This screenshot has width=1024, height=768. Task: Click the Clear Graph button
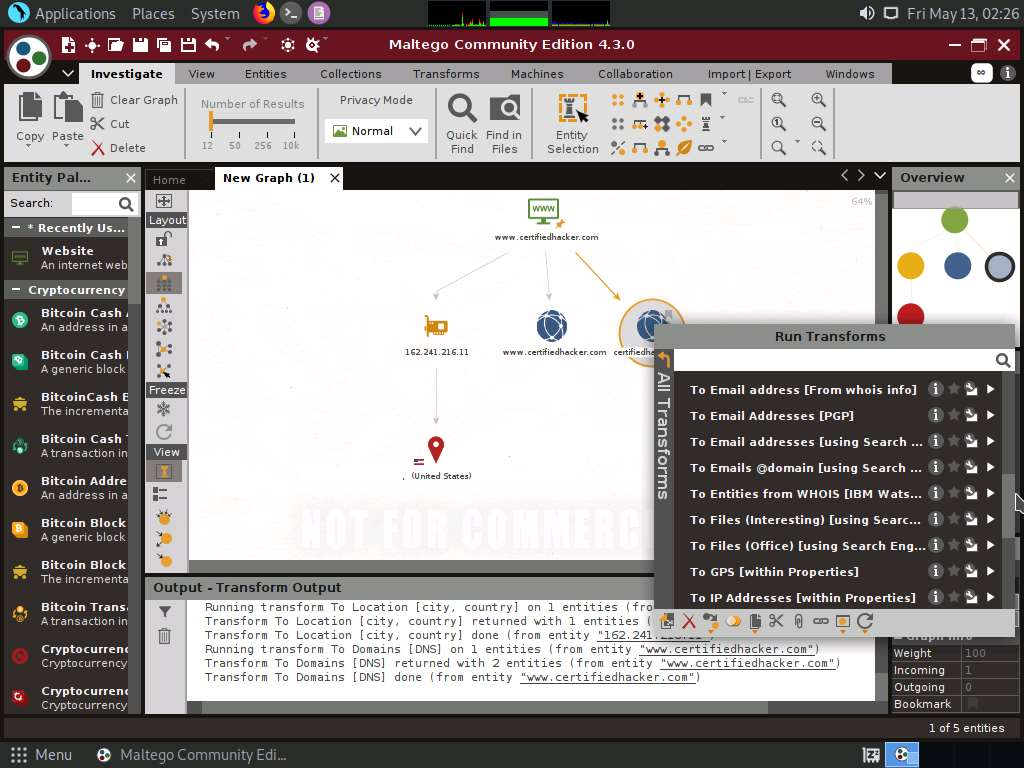pyautogui.click(x=134, y=100)
